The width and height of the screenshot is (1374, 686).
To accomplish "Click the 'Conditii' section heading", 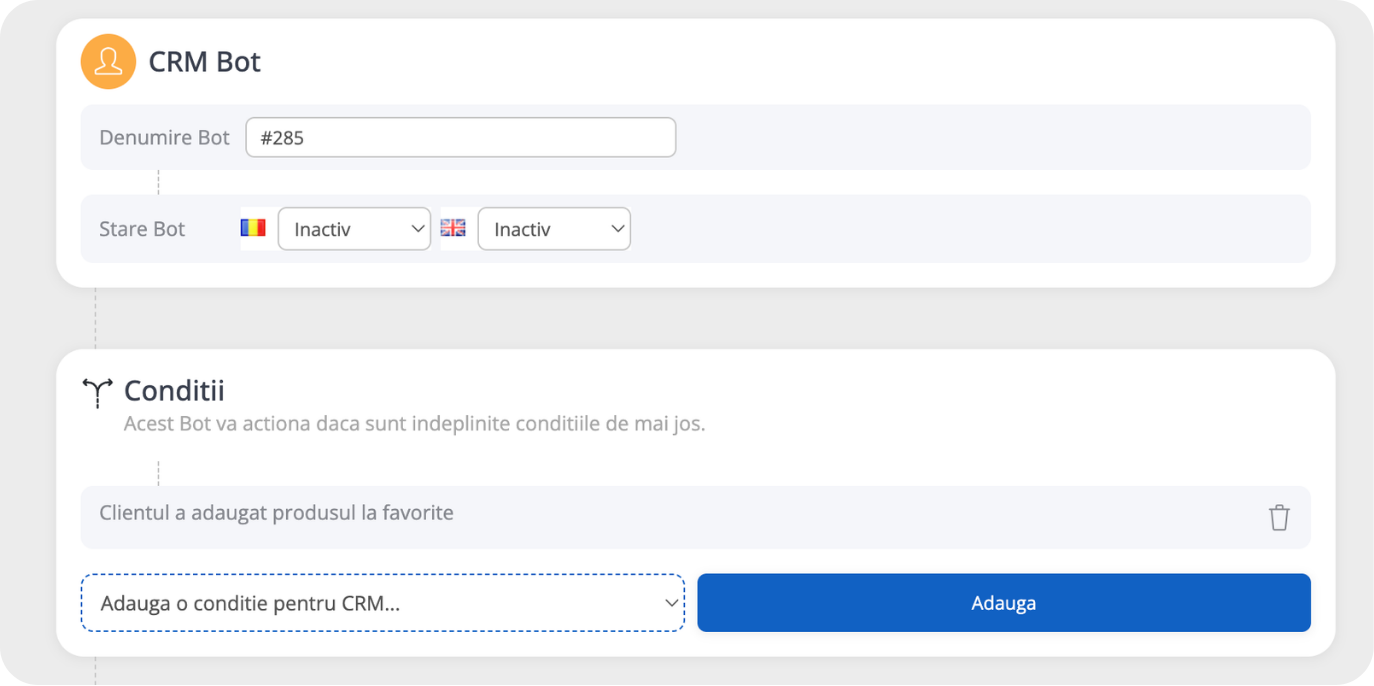I will click(x=174, y=390).
